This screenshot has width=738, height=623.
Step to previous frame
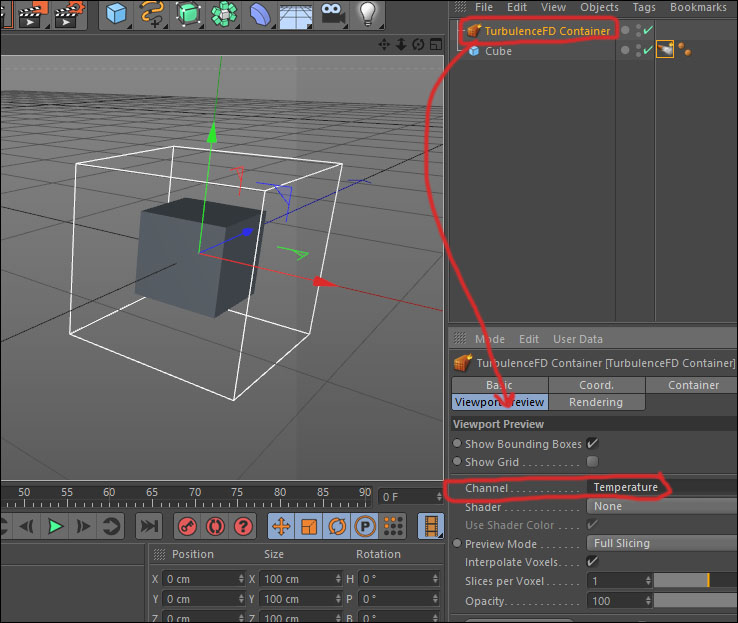[x=27, y=526]
